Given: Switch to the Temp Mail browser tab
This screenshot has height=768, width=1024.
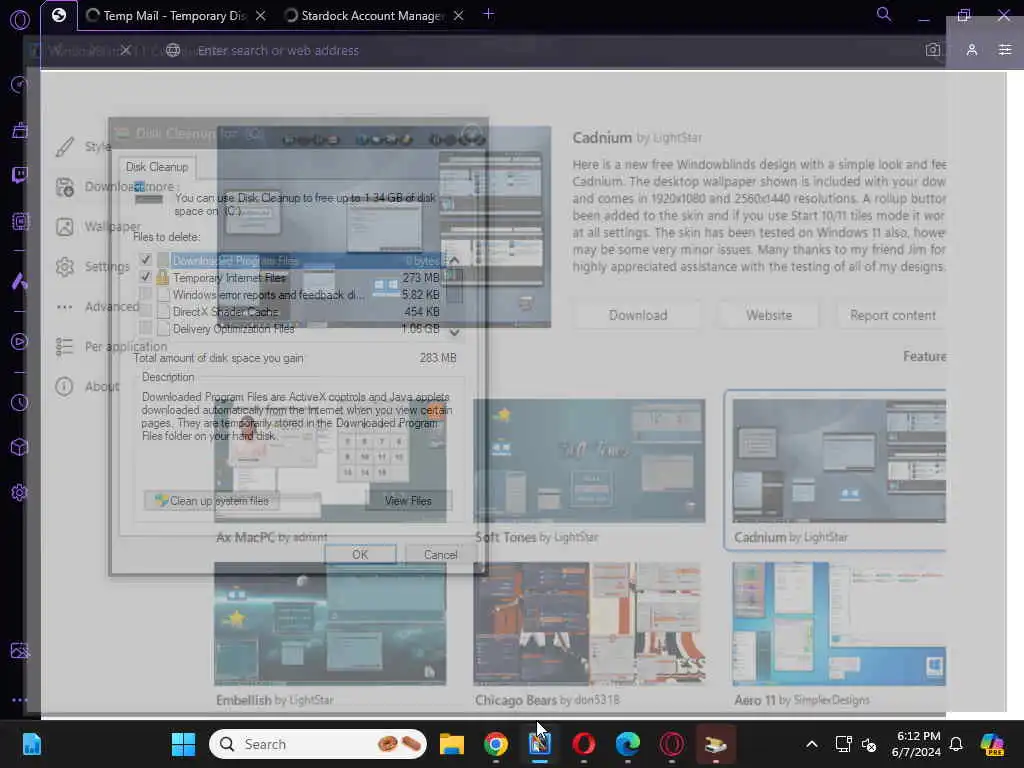Looking at the screenshot, I should pyautogui.click(x=165, y=16).
